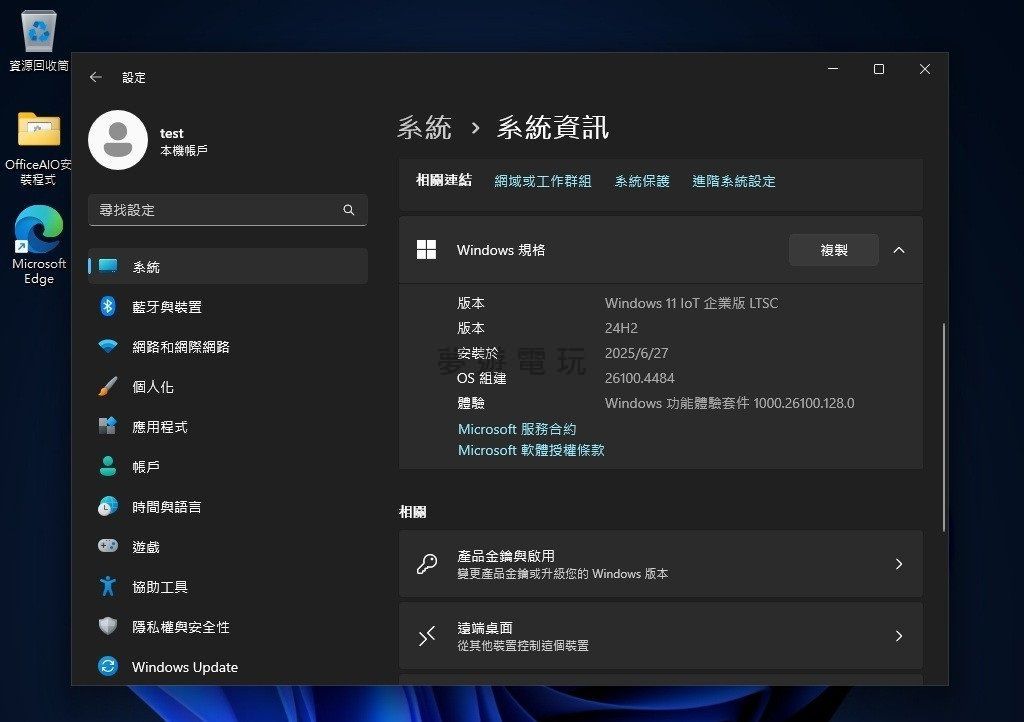Minimize the 設定 window
The image size is (1024, 722).
pyautogui.click(x=833, y=69)
